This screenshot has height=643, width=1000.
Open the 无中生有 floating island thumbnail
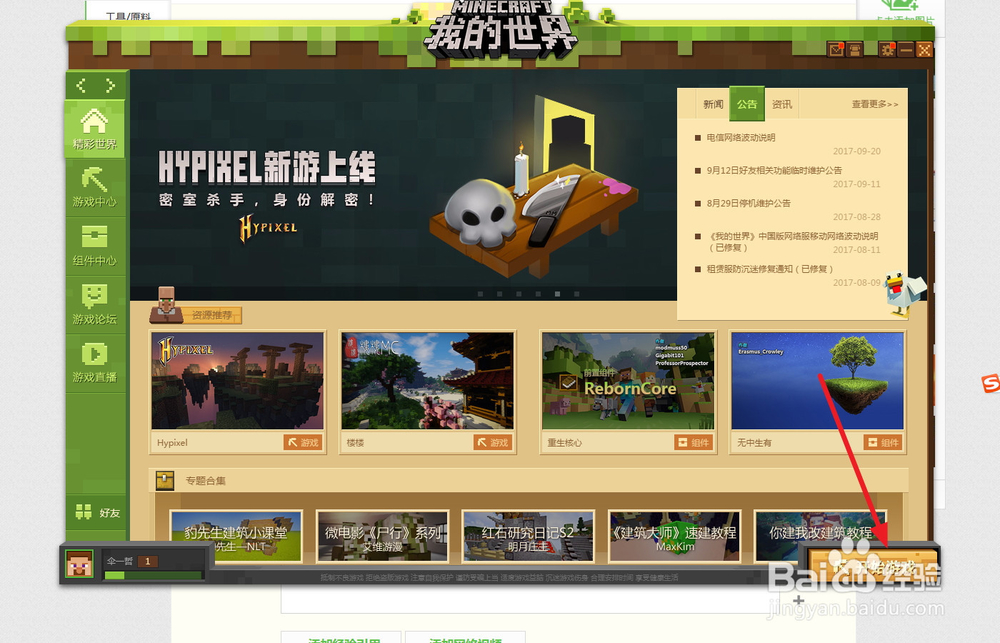click(818, 380)
